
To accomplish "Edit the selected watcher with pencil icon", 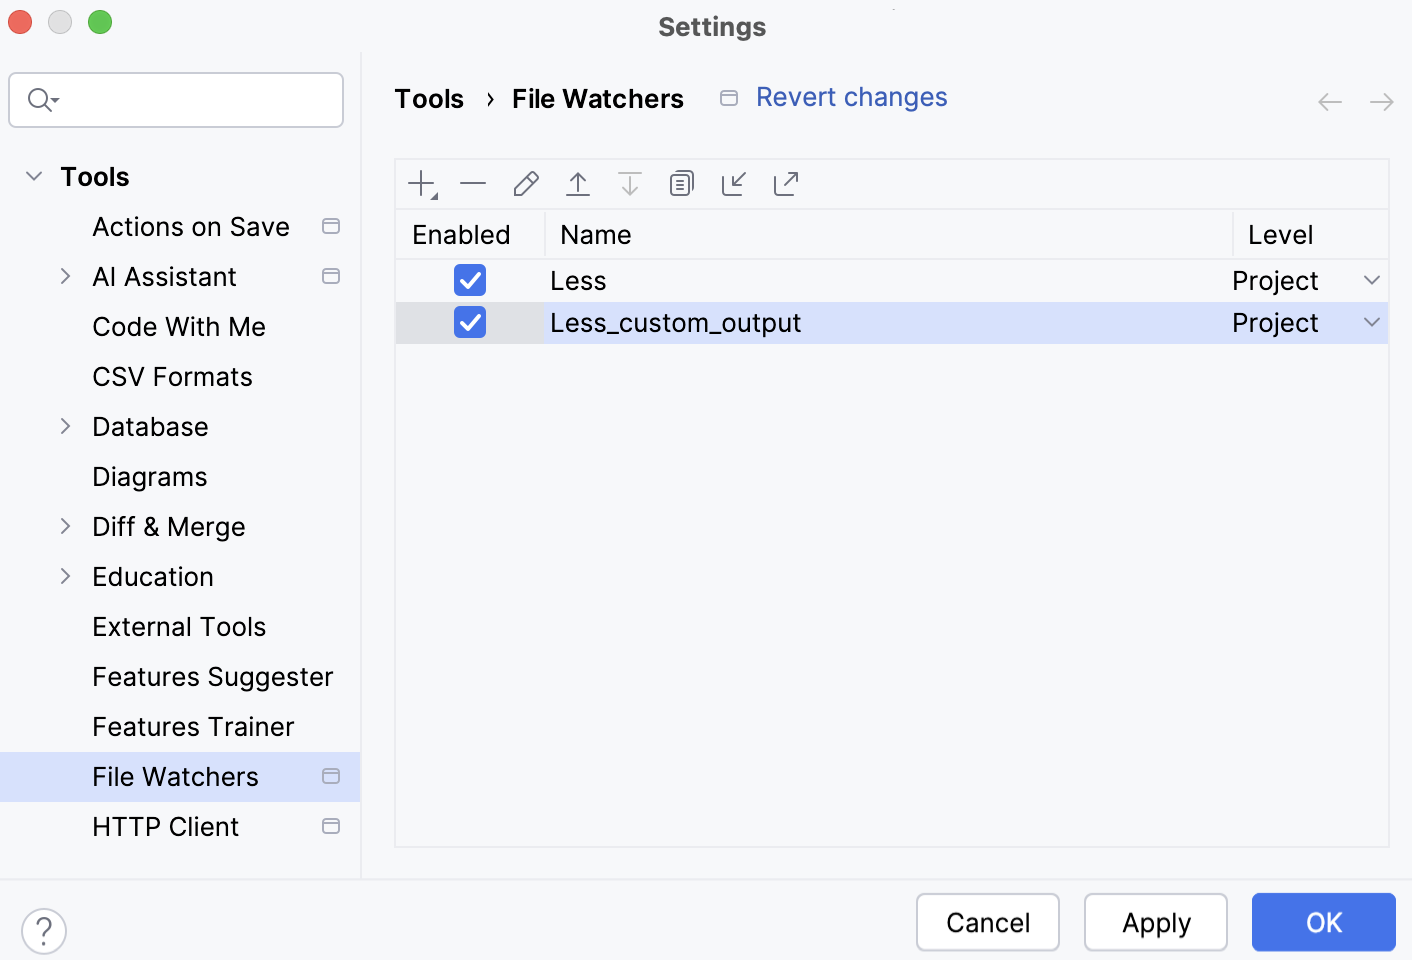I will tap(525, 184).
